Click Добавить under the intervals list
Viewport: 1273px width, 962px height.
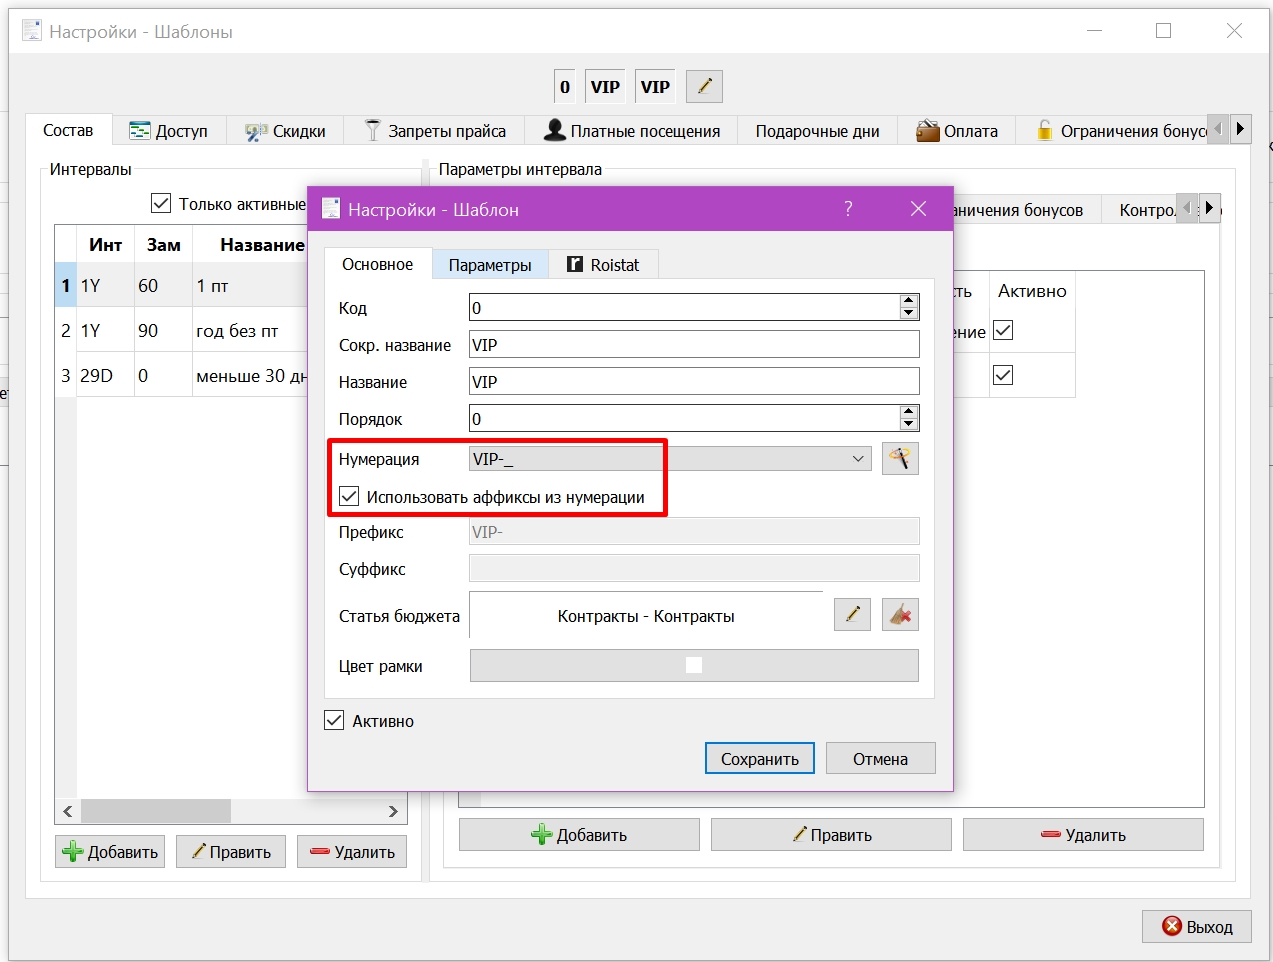[x=110, y=852]
